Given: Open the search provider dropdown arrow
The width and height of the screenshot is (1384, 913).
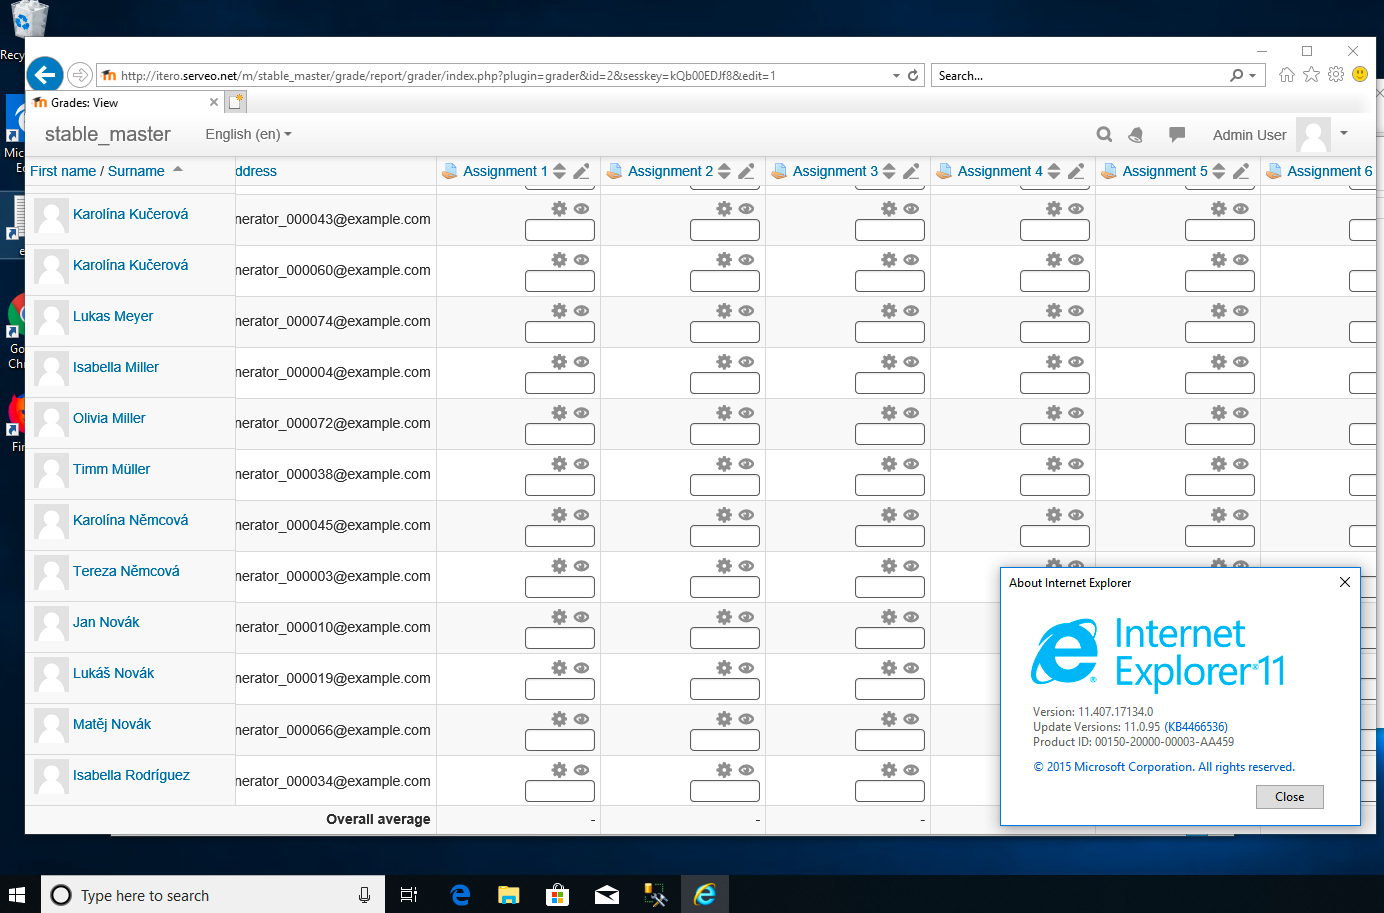Looking at the screenshot, I should (1252, 76).
